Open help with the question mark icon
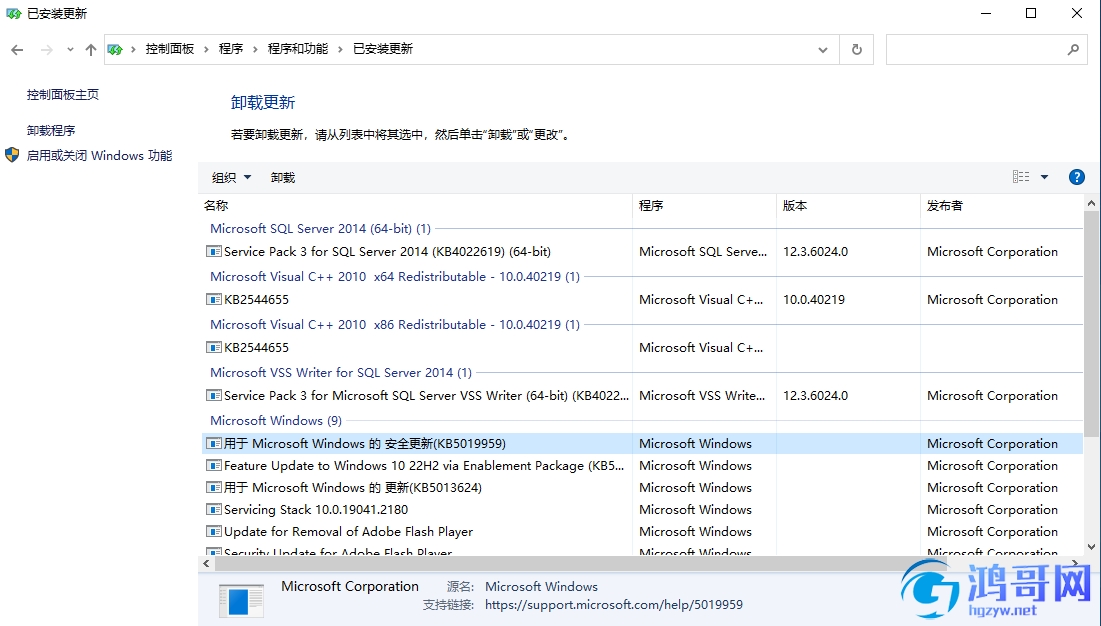1101x626 pixels. pyautogui.click(x=1076, y=177)
